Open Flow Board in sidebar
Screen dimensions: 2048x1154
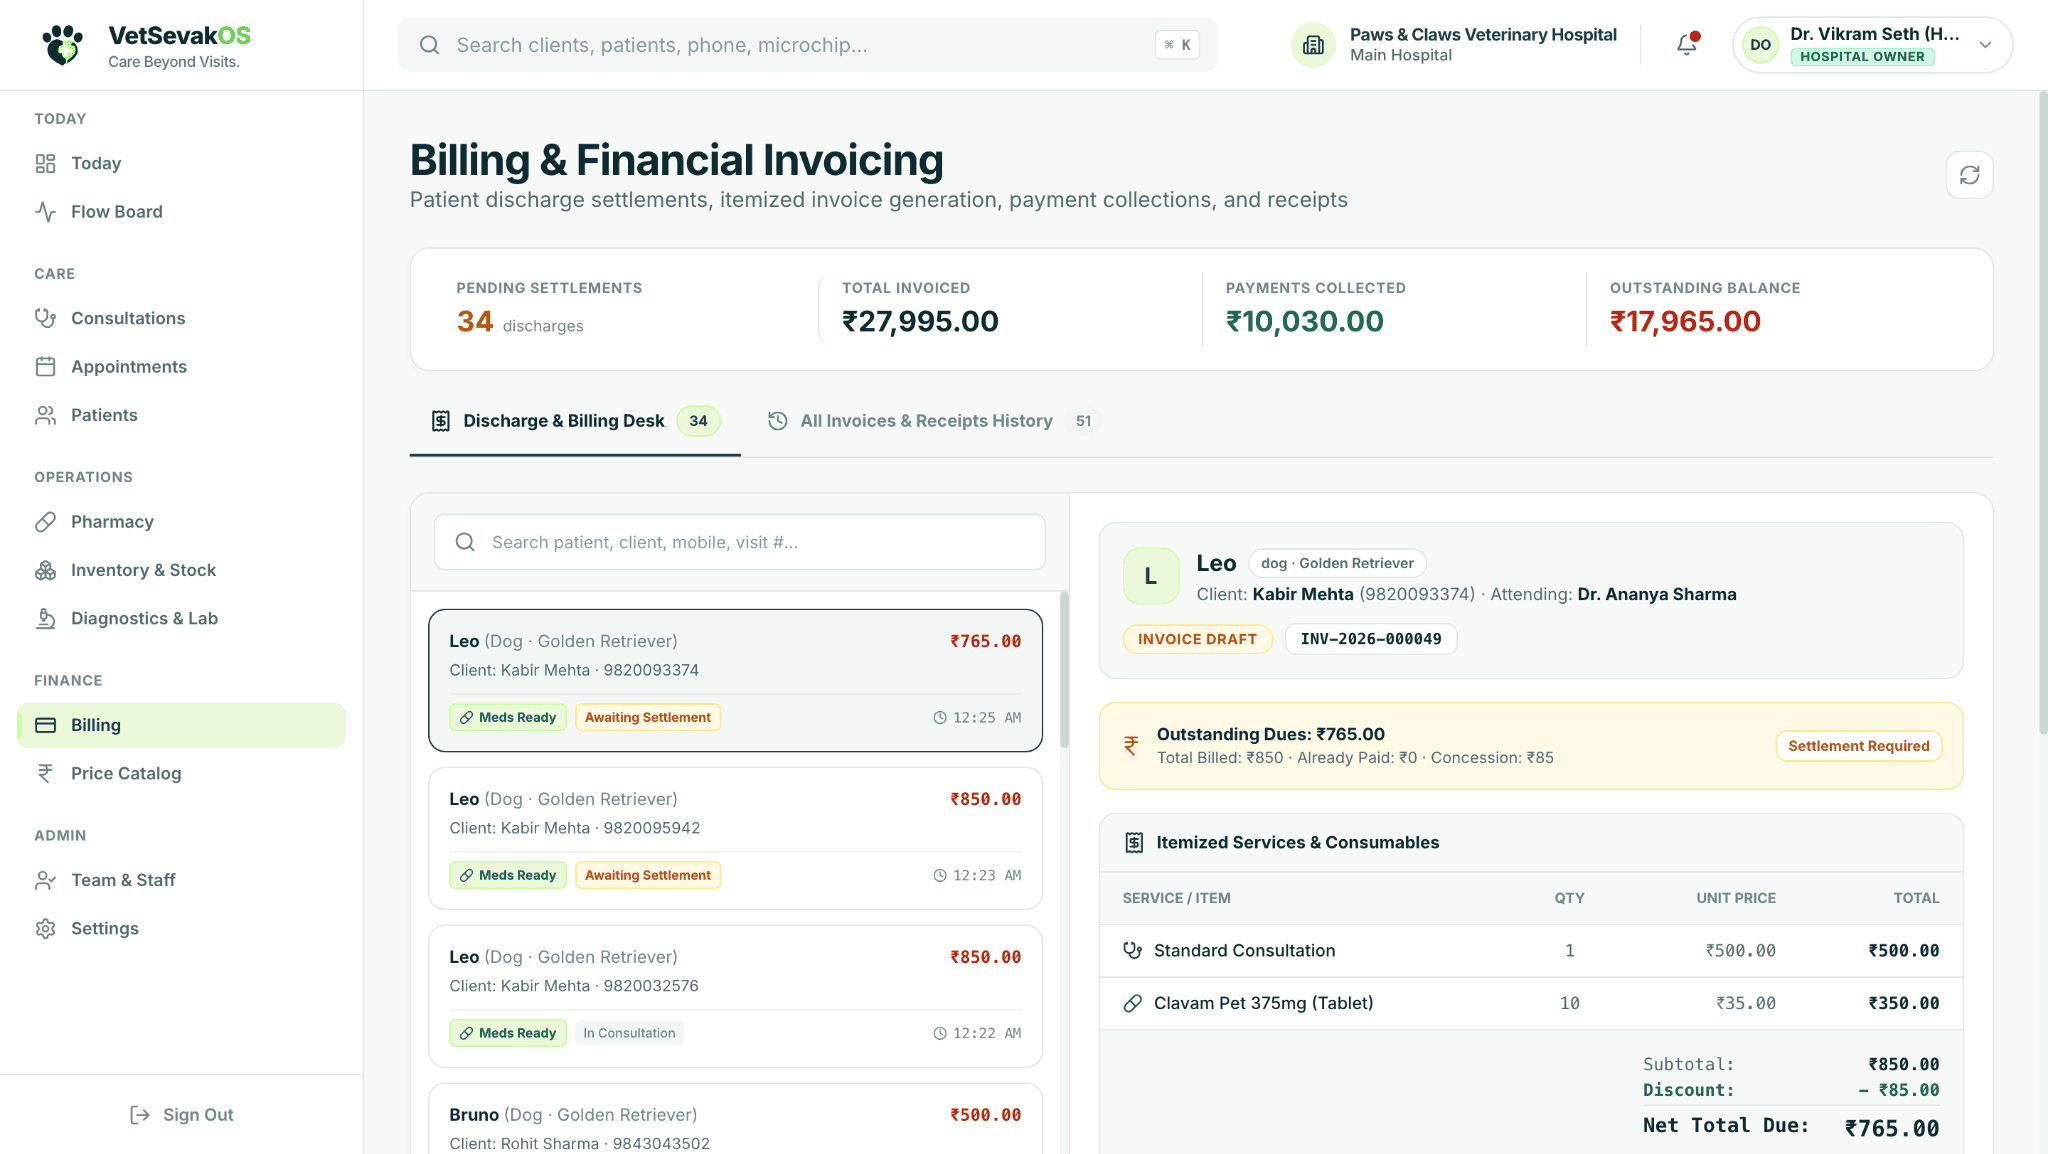(x=181, y=211)
